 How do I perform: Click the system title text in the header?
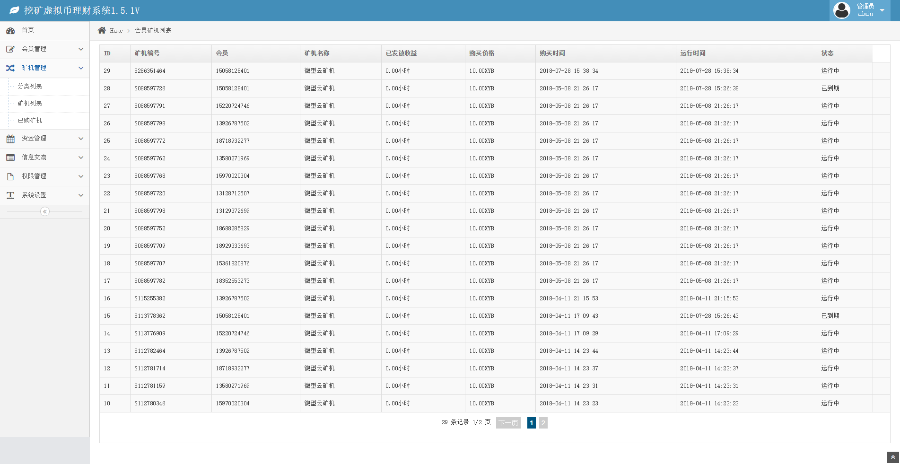(82, 10)
